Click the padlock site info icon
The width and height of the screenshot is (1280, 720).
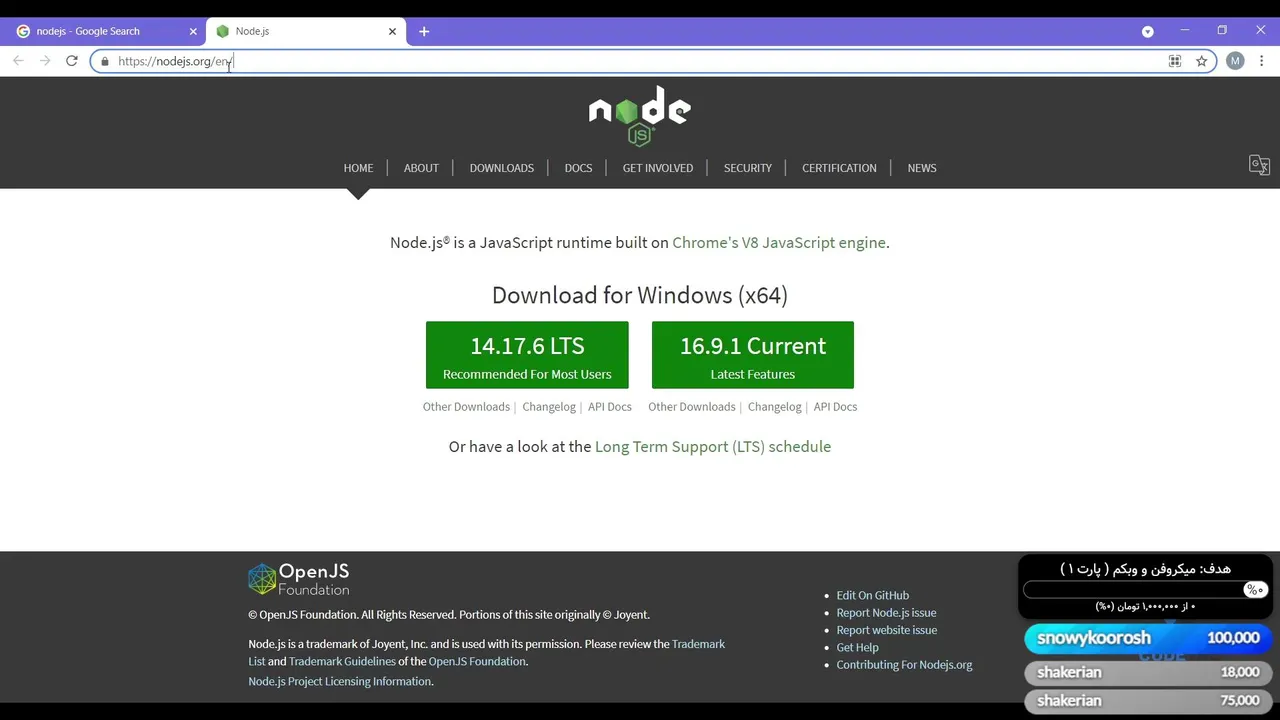pyautogui.click(x=105, y=61)
